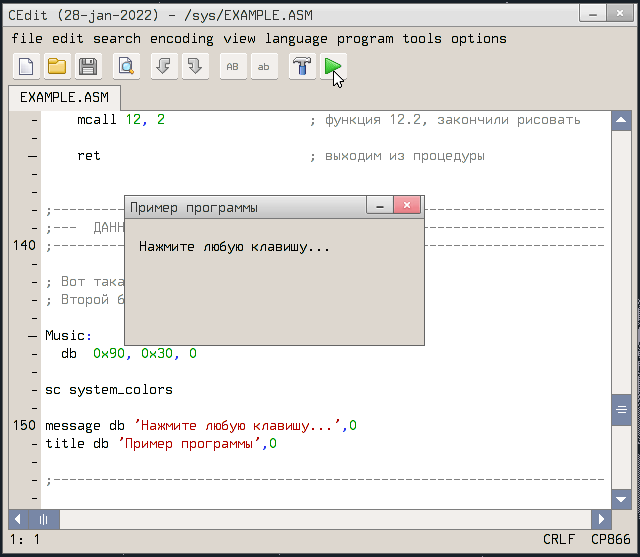
Task: Open the options menu
Action: 478,39
